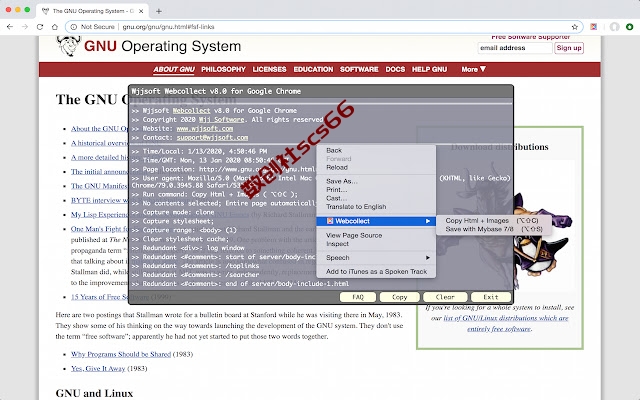640x400 pixels.
Task: Open Why Programs Should be Shared link
Action: coord(121,354)
